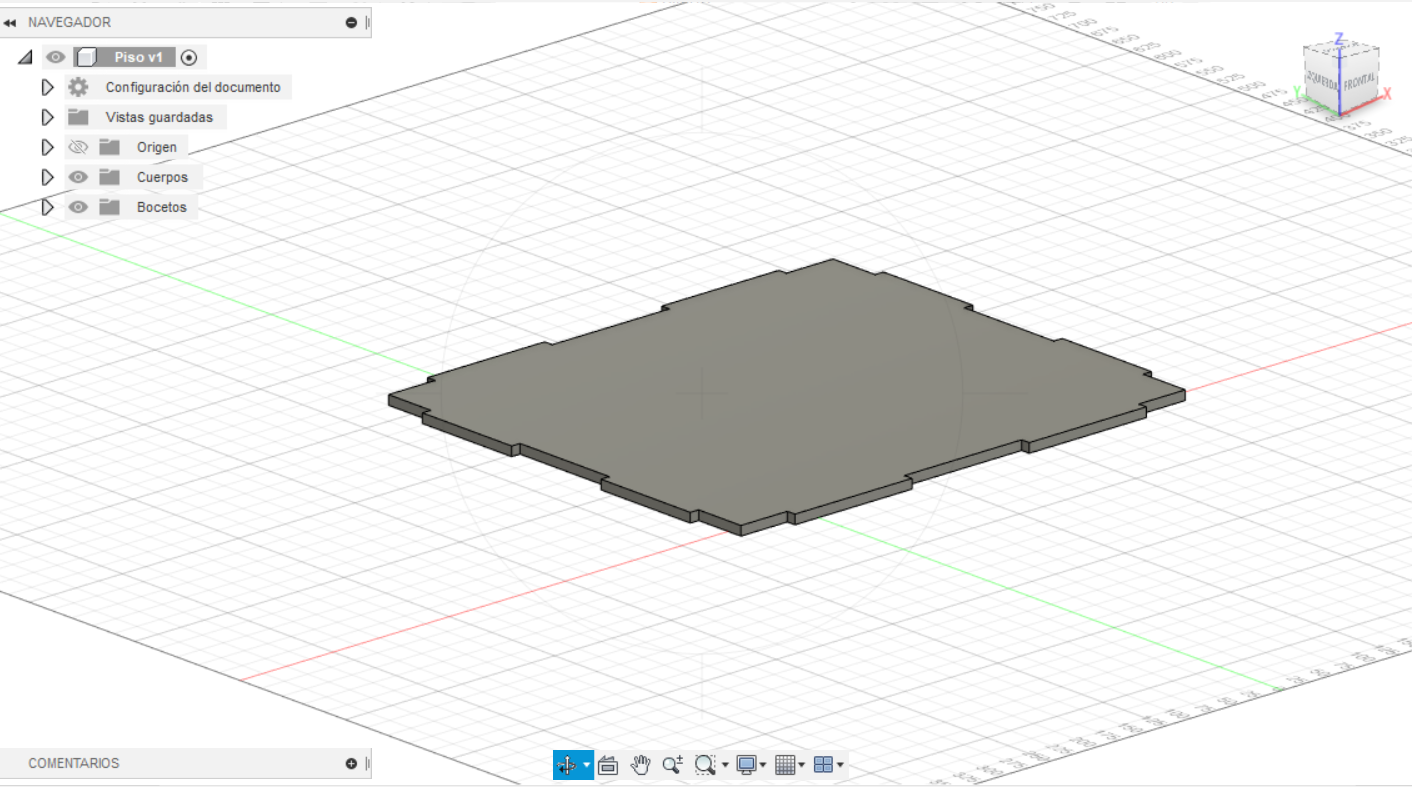Select the Cuerpos label
The image size is (1412, 787).
[162, 177]
